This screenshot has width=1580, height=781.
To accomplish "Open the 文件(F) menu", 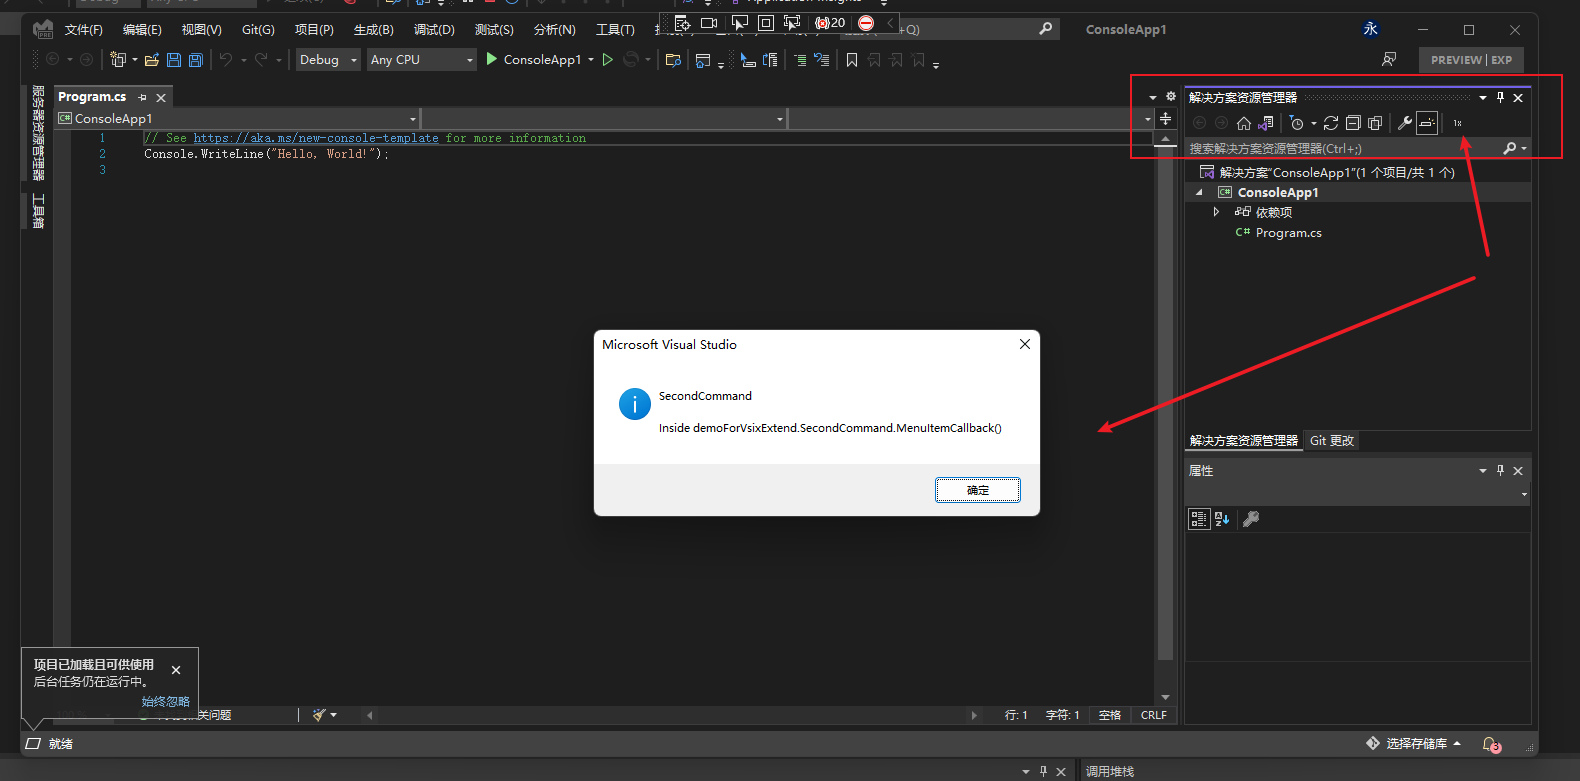I will [x=84, y=30].
